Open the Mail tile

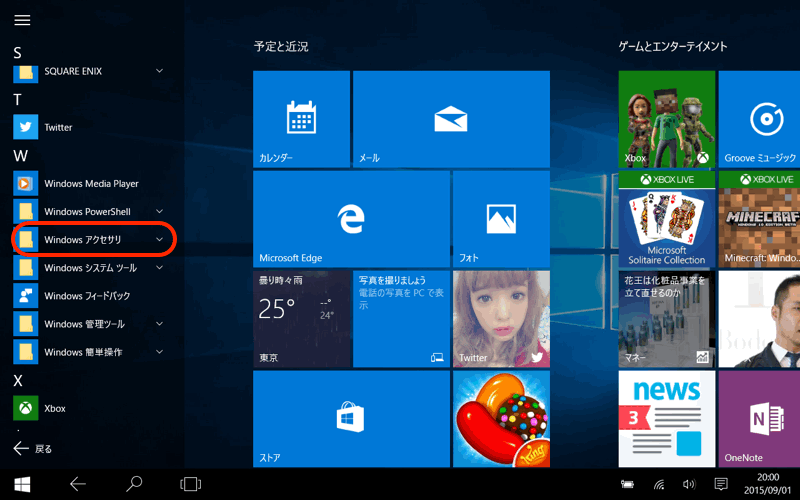[451, 118]
